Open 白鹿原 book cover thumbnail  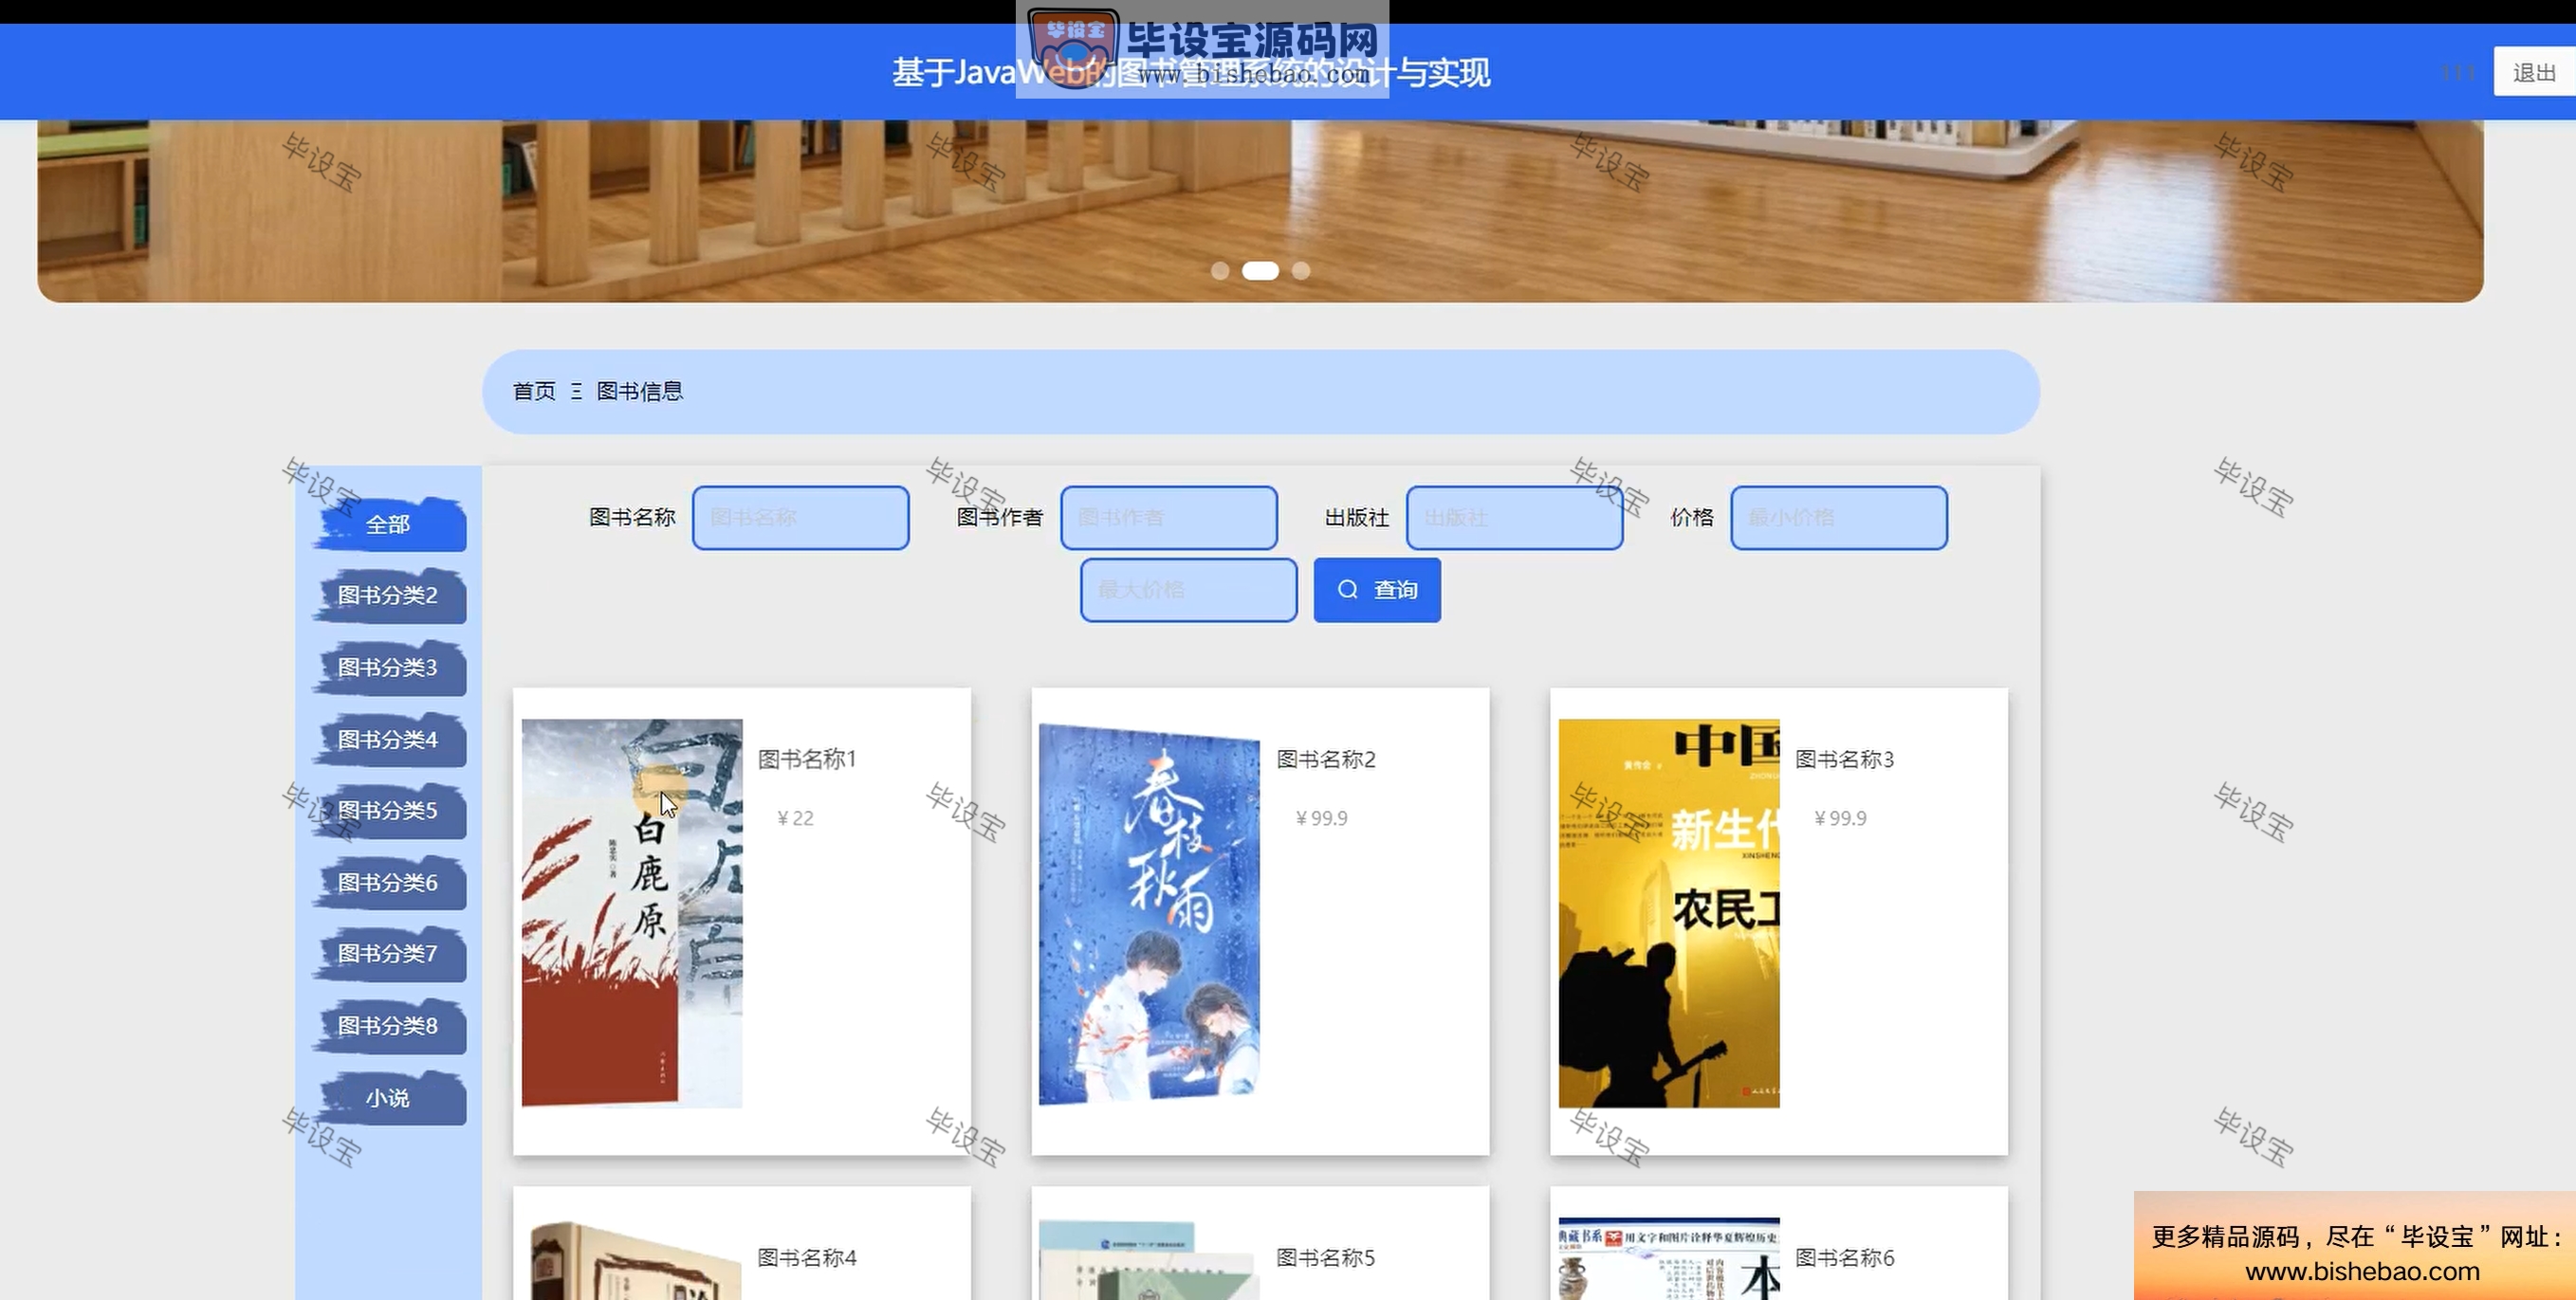click(632, 913)
